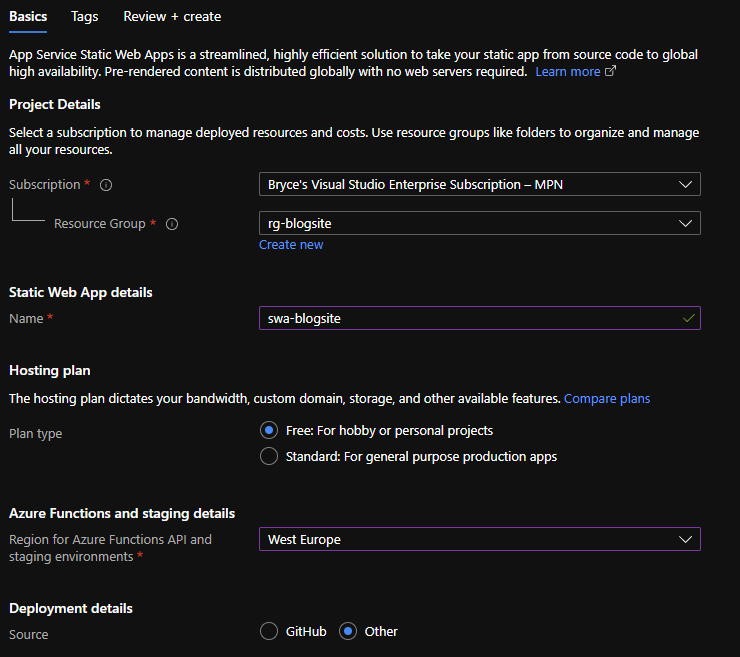Screen dimensions: 740x657
Task: Choose Other as deployment source
Action: (348, 631)
